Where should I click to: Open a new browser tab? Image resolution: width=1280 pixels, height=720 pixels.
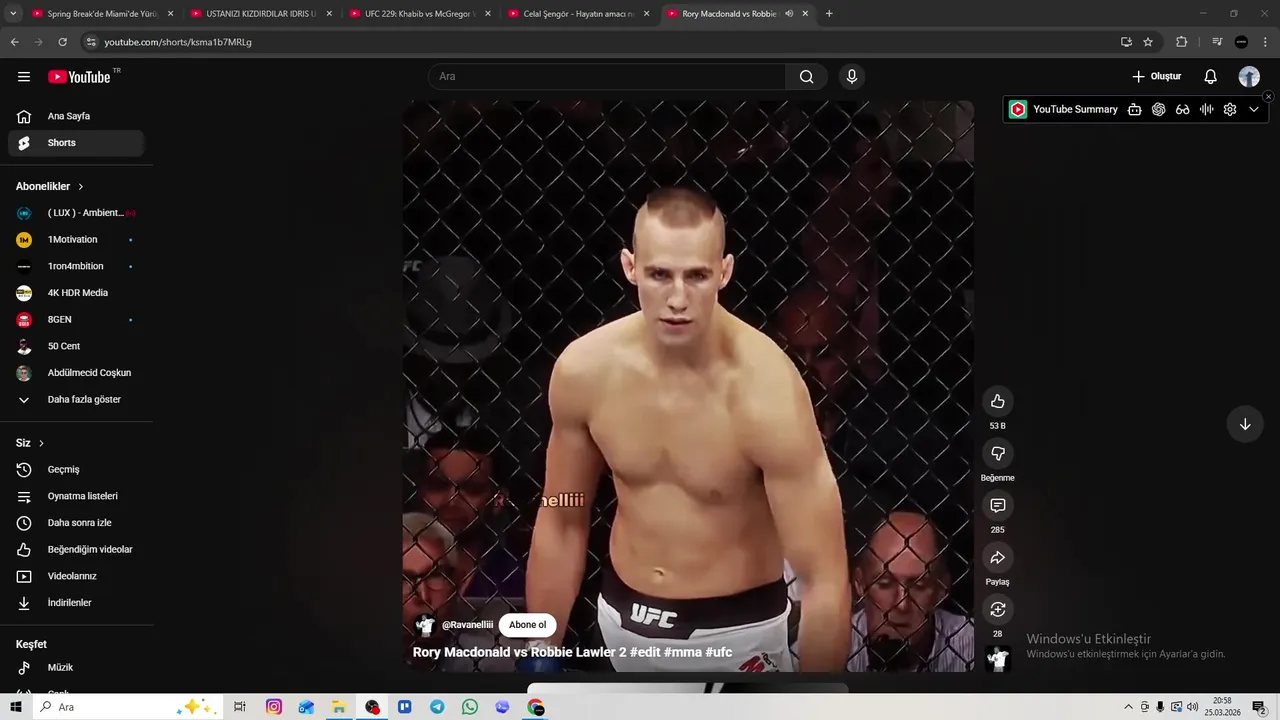point(829,14)
